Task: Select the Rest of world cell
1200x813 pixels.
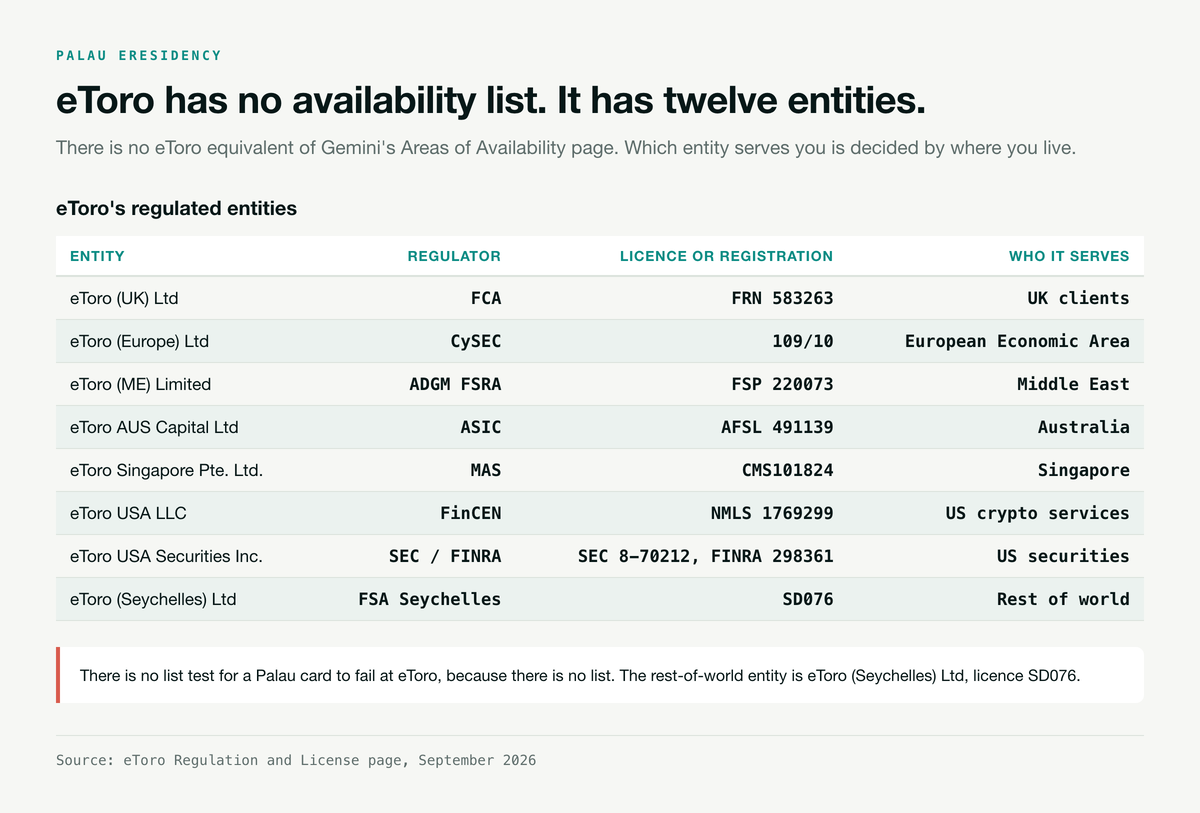Action: click(1063, 599)
